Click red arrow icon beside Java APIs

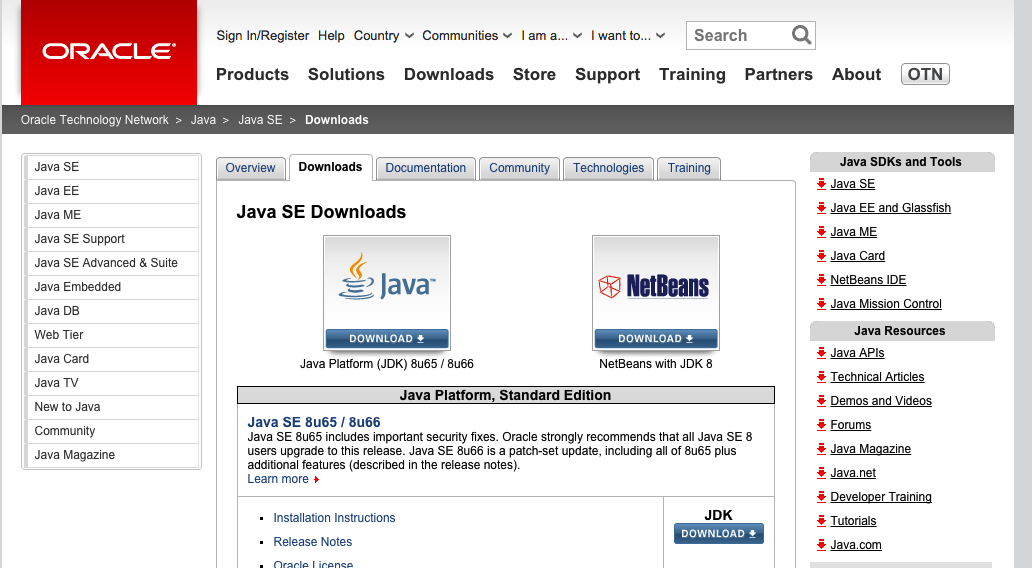(821, 353)
